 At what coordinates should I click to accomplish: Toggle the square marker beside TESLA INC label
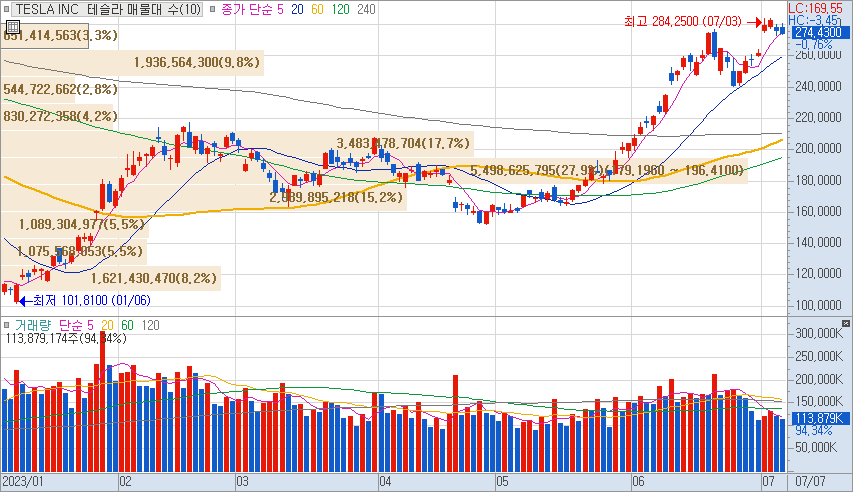tap(7, 9)
